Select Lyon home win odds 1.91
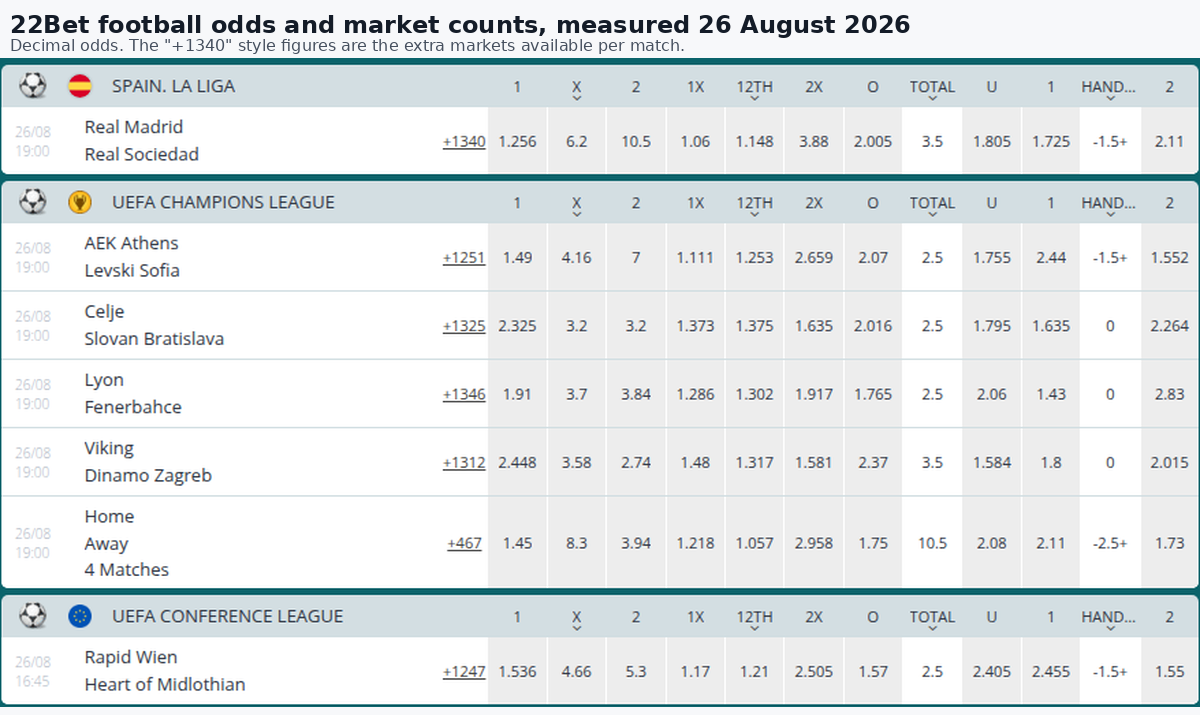 (x=517, y=394)
